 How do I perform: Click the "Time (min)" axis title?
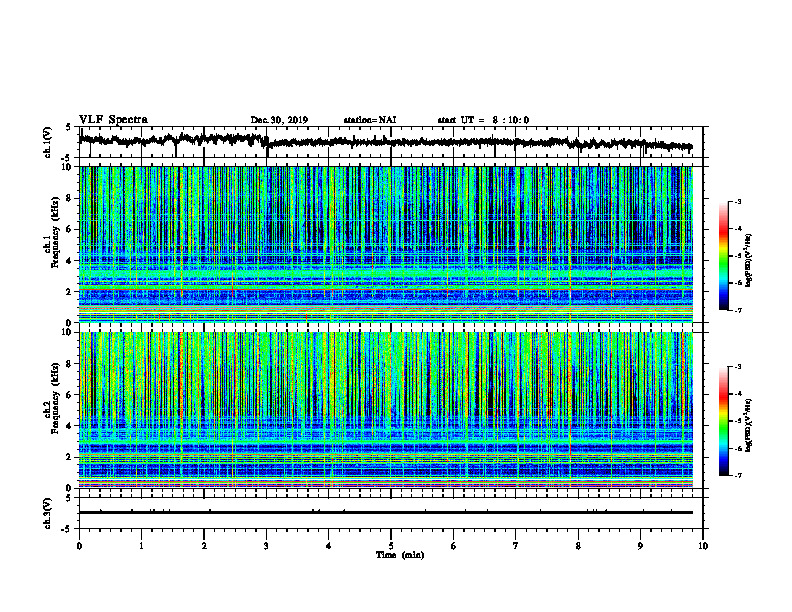tap(400, 555)
